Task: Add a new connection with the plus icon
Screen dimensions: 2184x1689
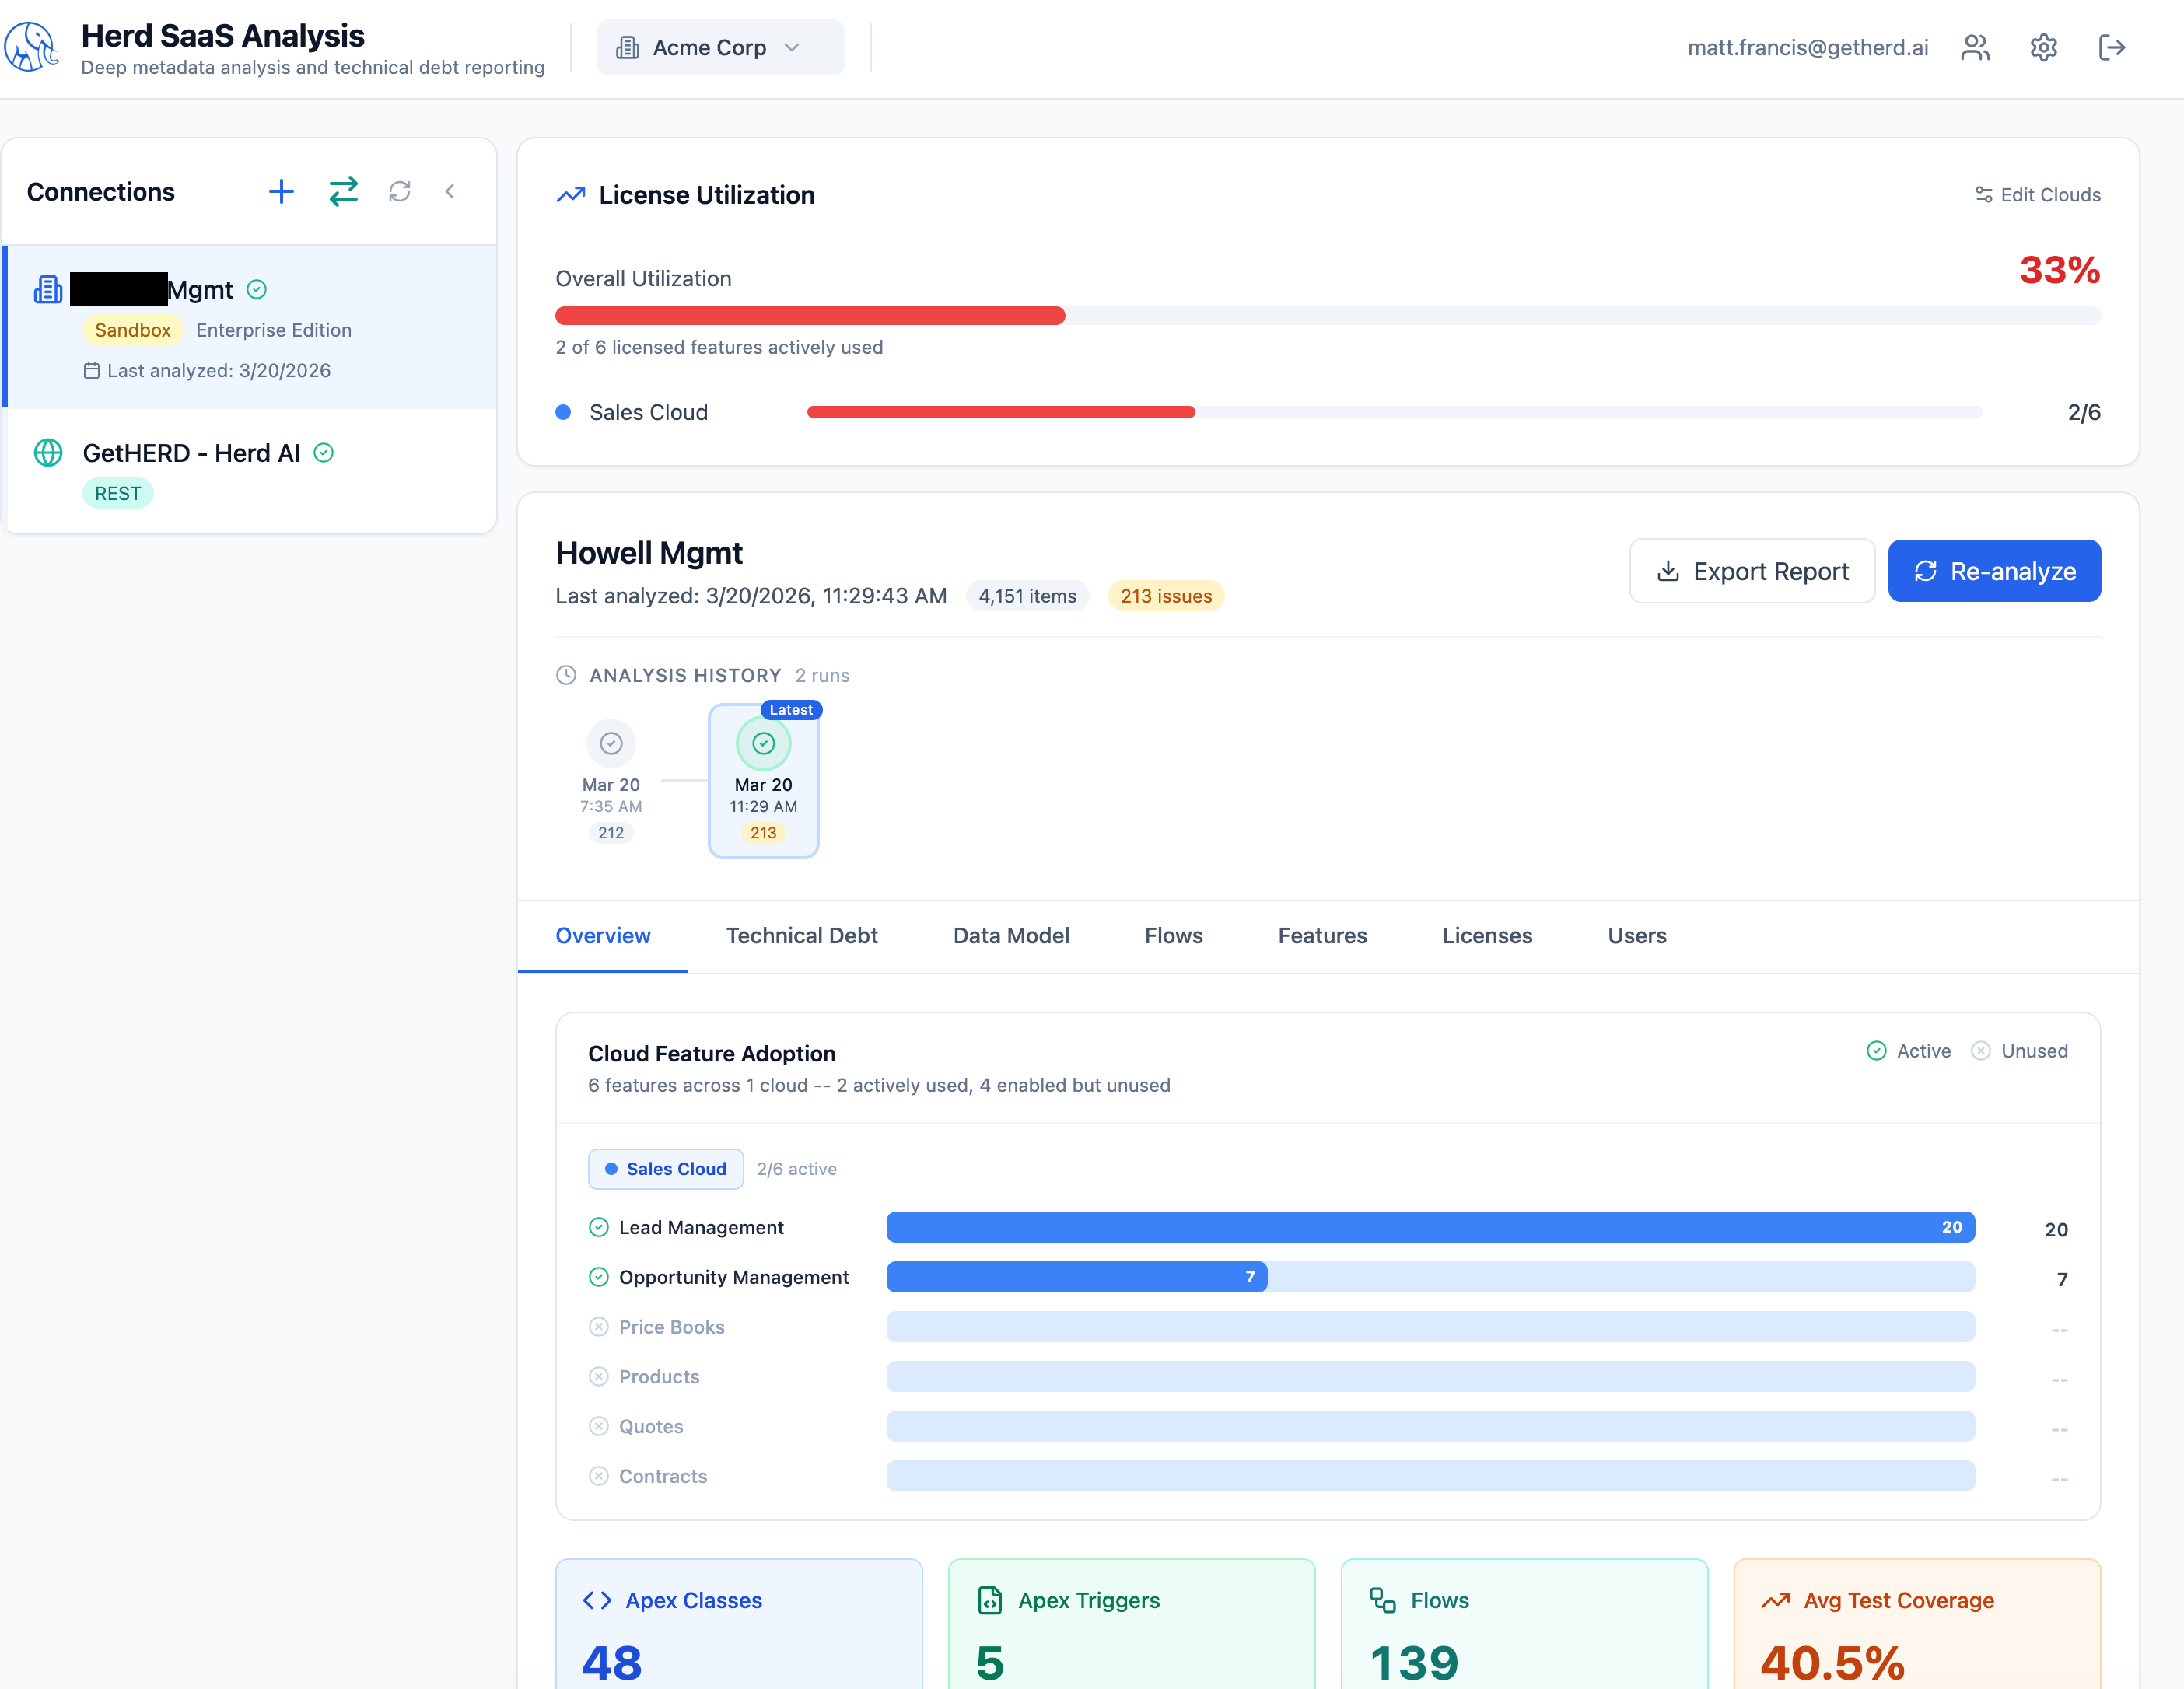Action: (x=281, y=191)
